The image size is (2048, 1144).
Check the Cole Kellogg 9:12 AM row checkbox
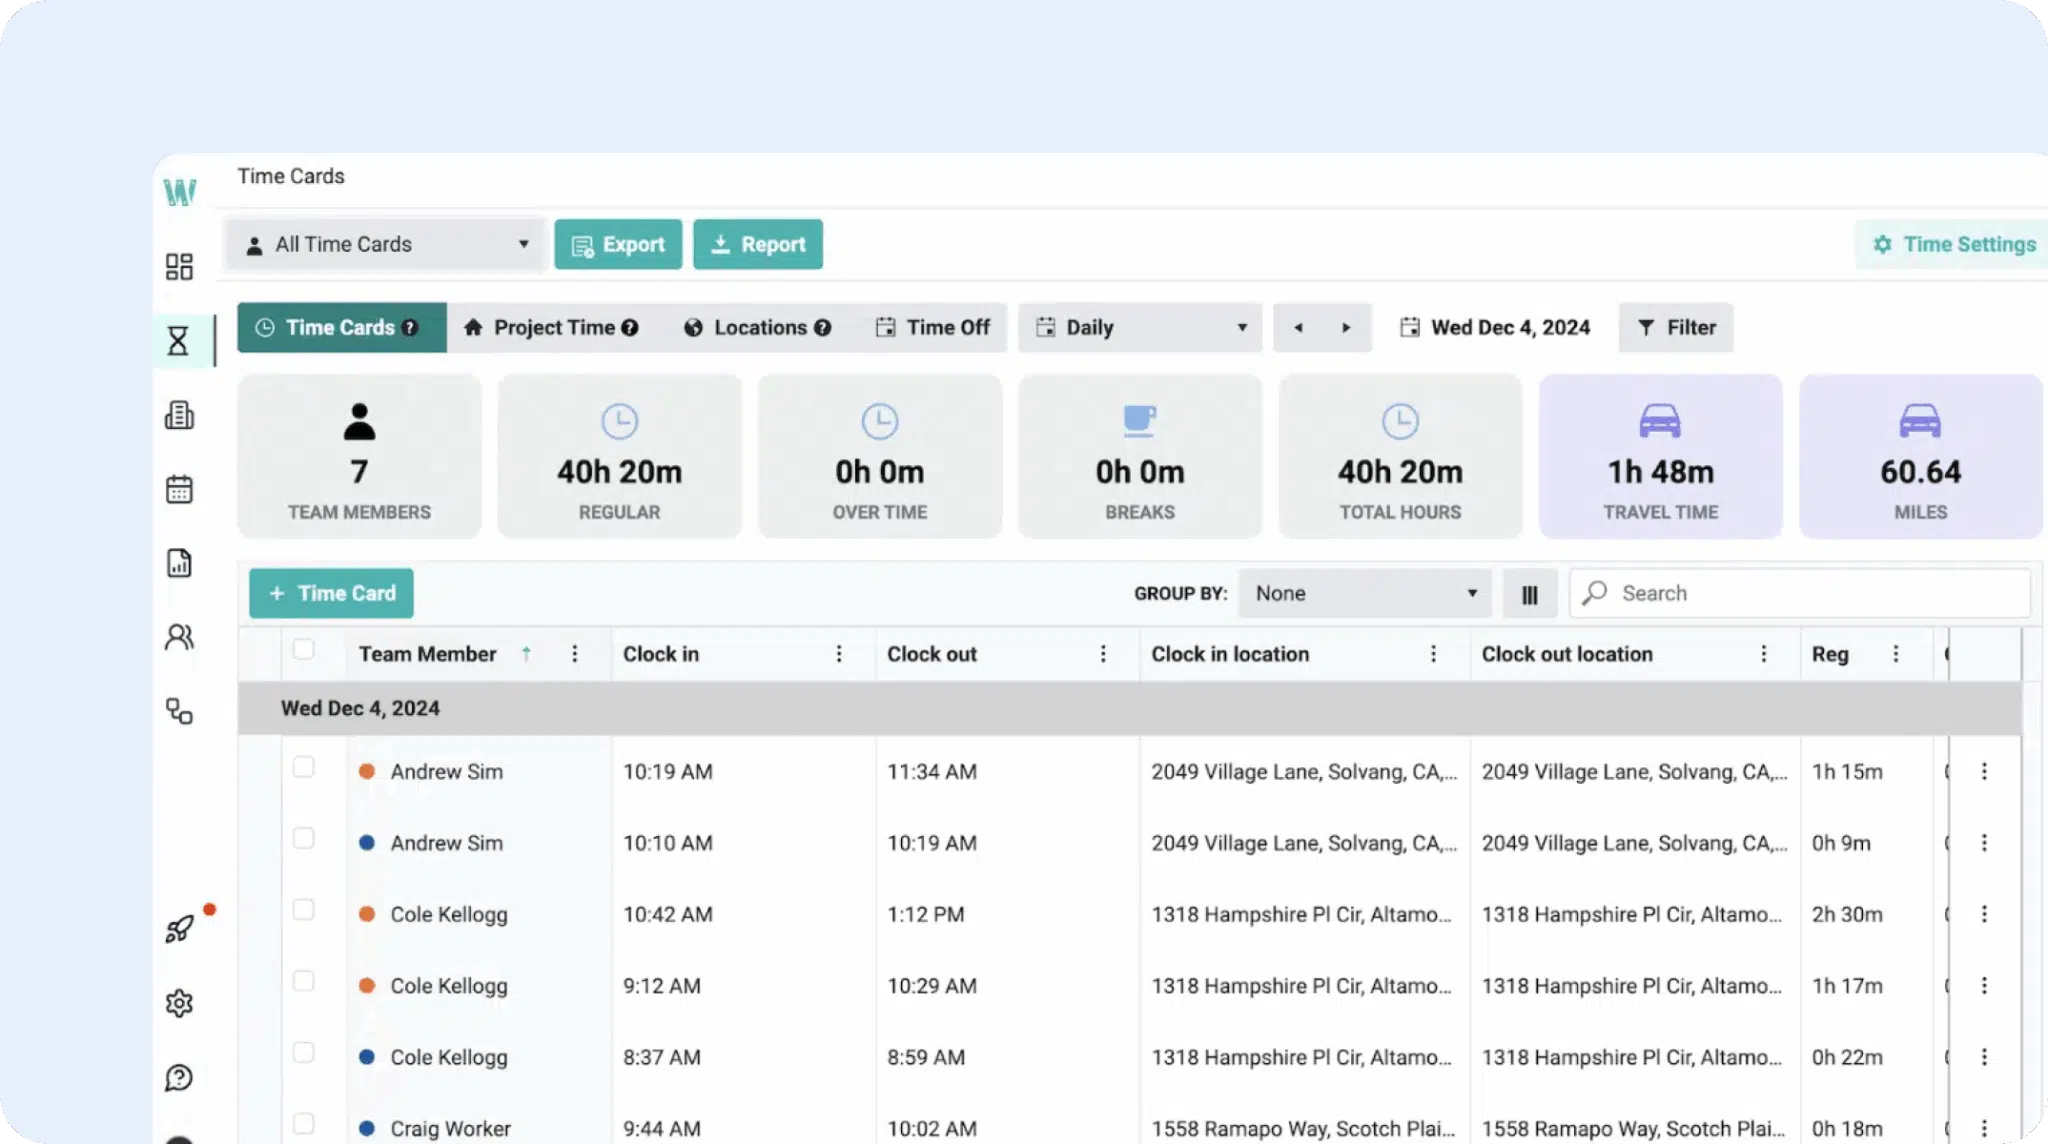tap(303, 981)
